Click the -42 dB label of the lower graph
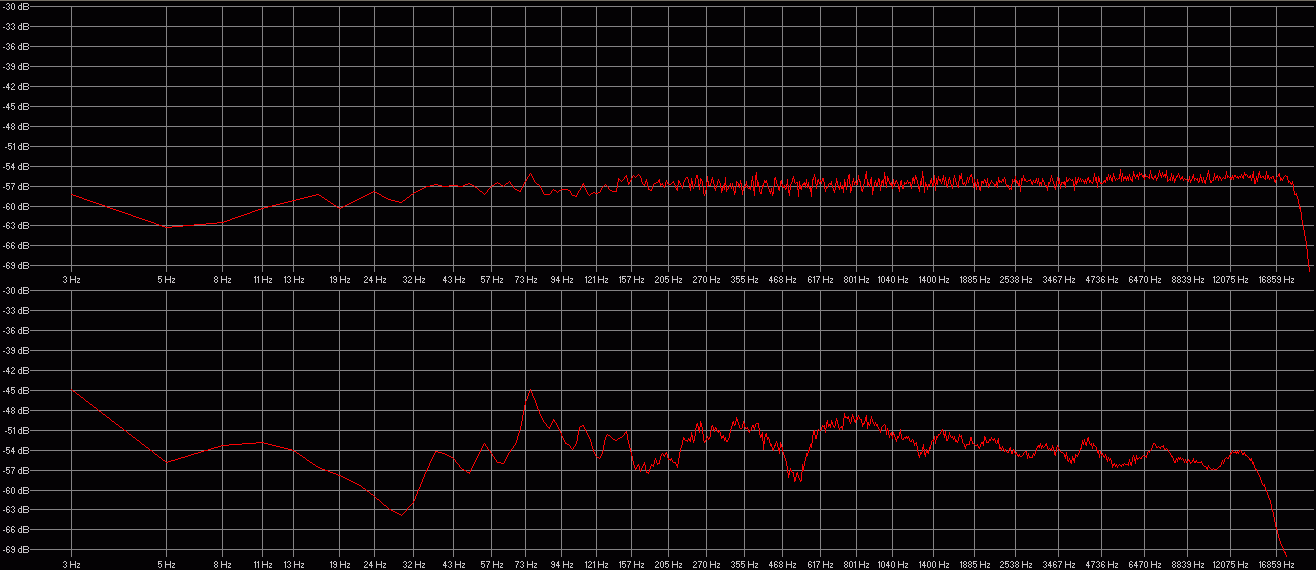 (x=16, y=371)
